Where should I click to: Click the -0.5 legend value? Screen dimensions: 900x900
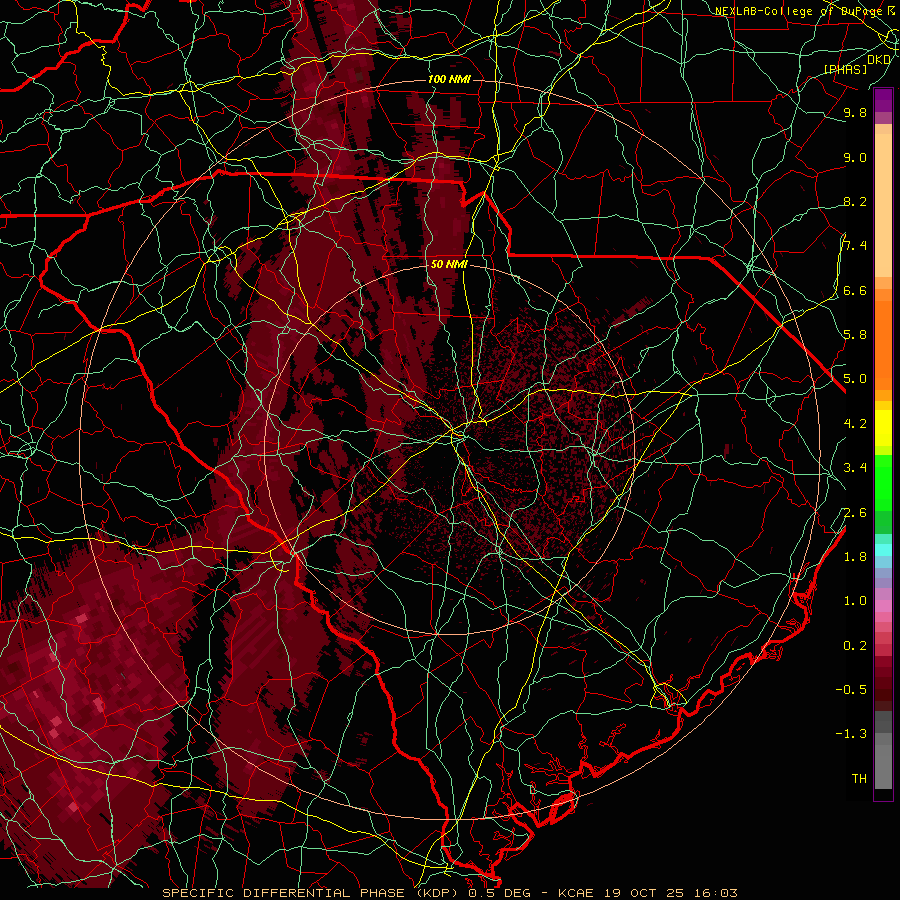click(x=851, y=690)
